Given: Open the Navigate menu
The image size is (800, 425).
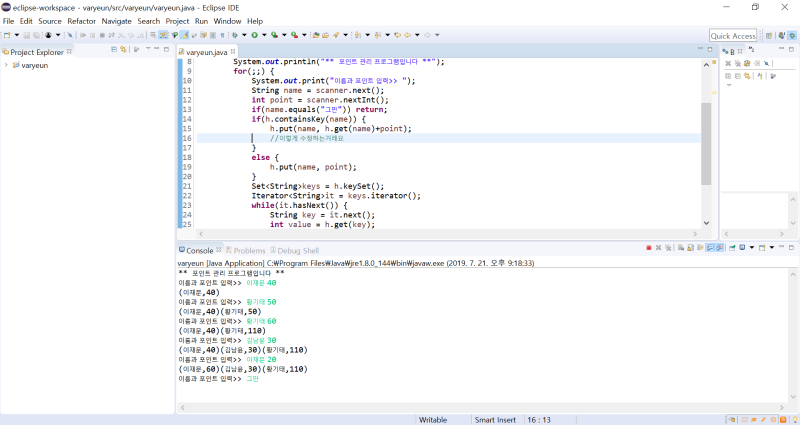Looking at the screenshot, I should coord(116,21).
